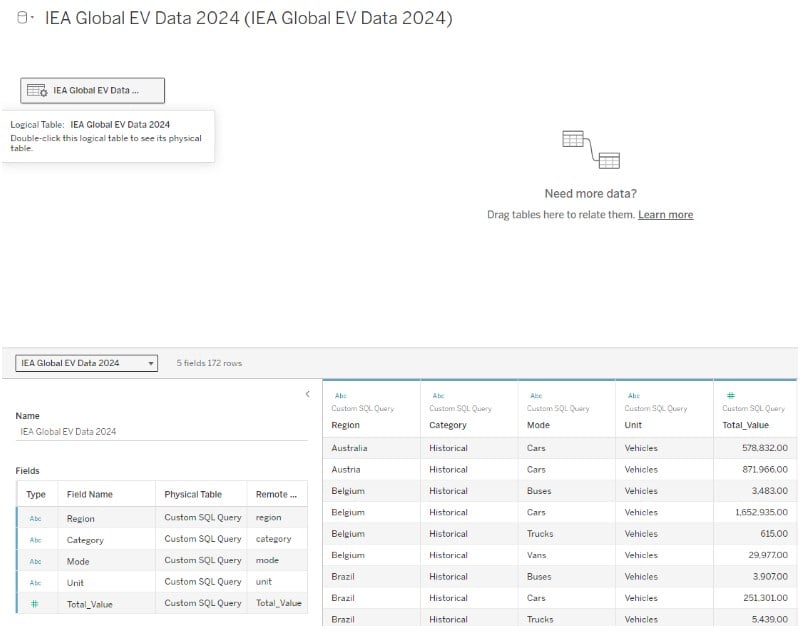Collapse the metadata pane with the chevron
Image resolution: width=801 pixels, height=631 pixels.
(x=308, y=394)
